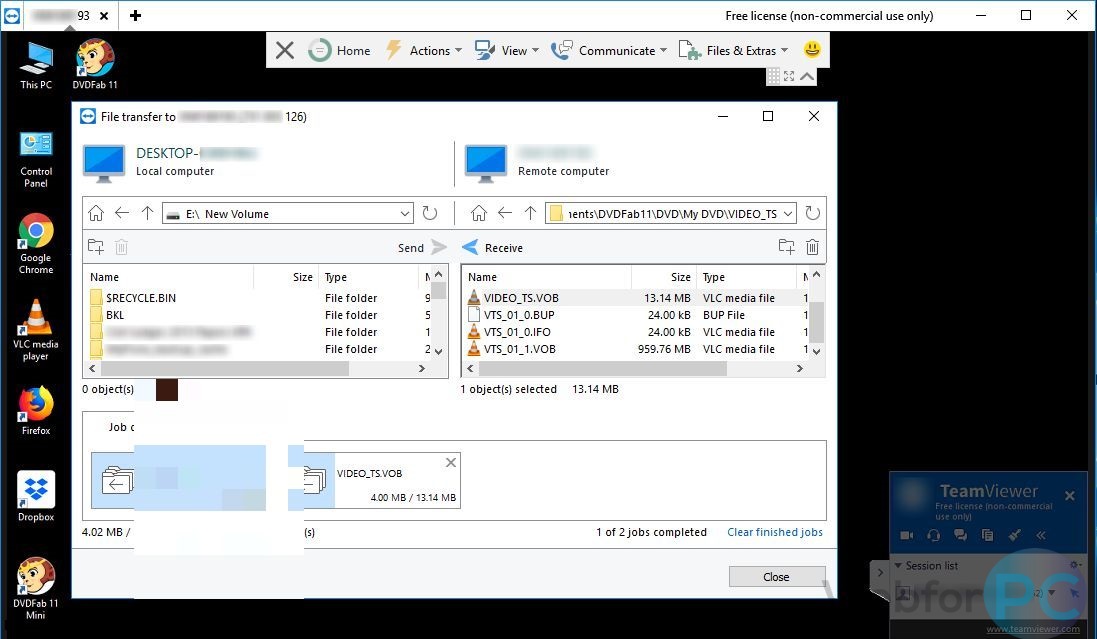The width and height of the screenshot is (1097, 639).
Task: Go back in local computer pane
Action: click(x=122, y=213)
